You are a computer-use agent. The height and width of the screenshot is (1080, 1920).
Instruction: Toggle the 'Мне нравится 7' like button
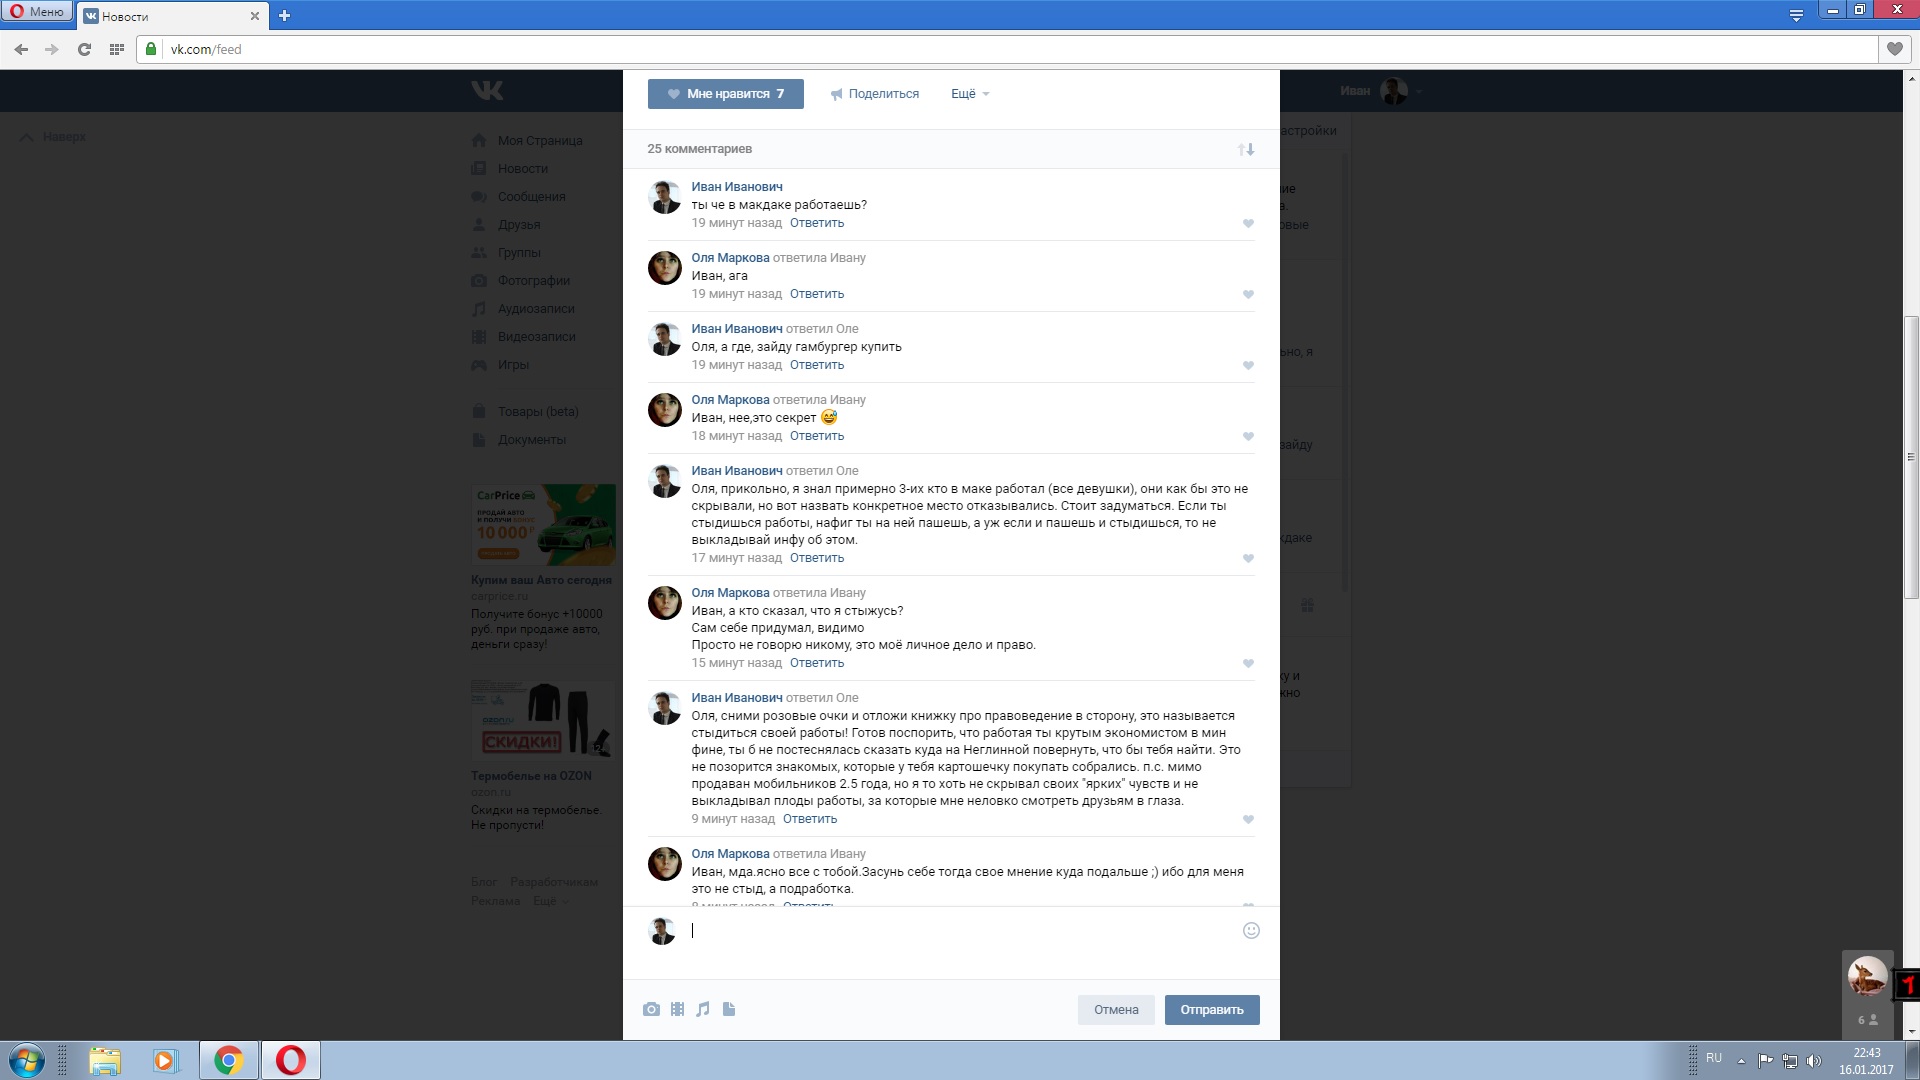click(x=726, y=94)
